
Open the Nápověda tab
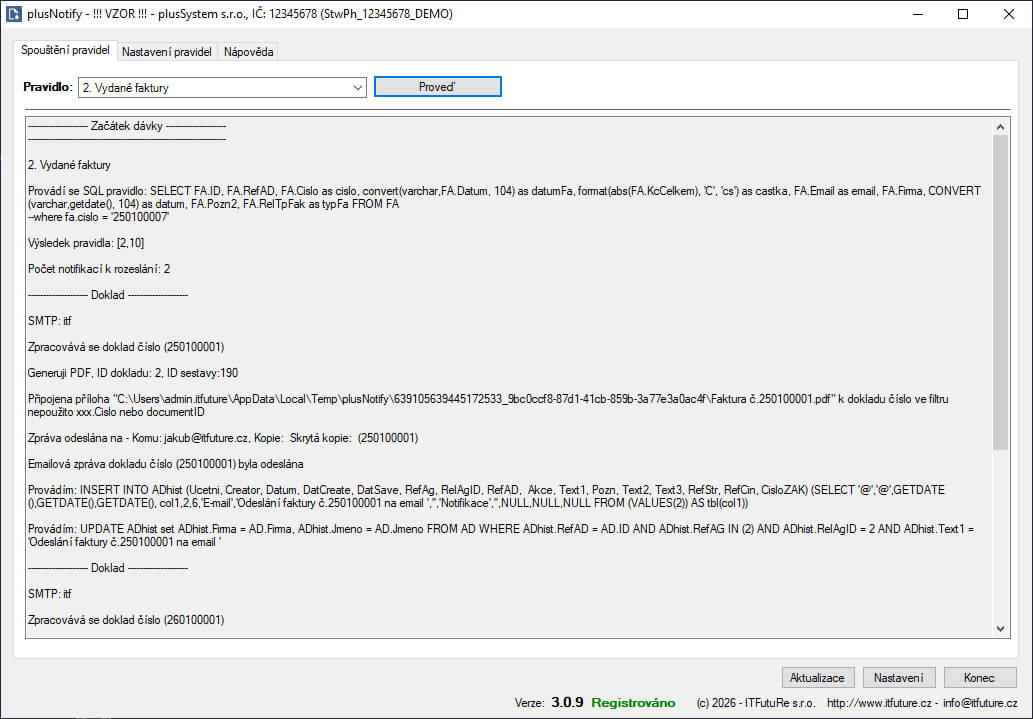(247, 51)
